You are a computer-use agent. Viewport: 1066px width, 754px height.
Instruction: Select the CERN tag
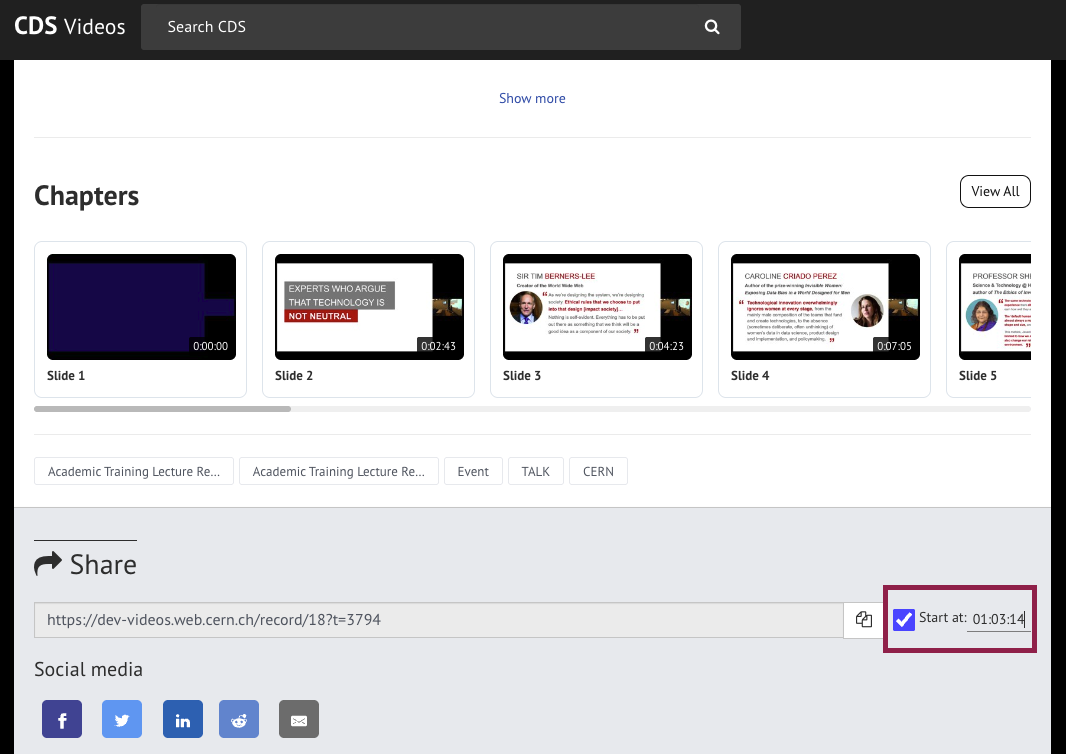(598, 471)
